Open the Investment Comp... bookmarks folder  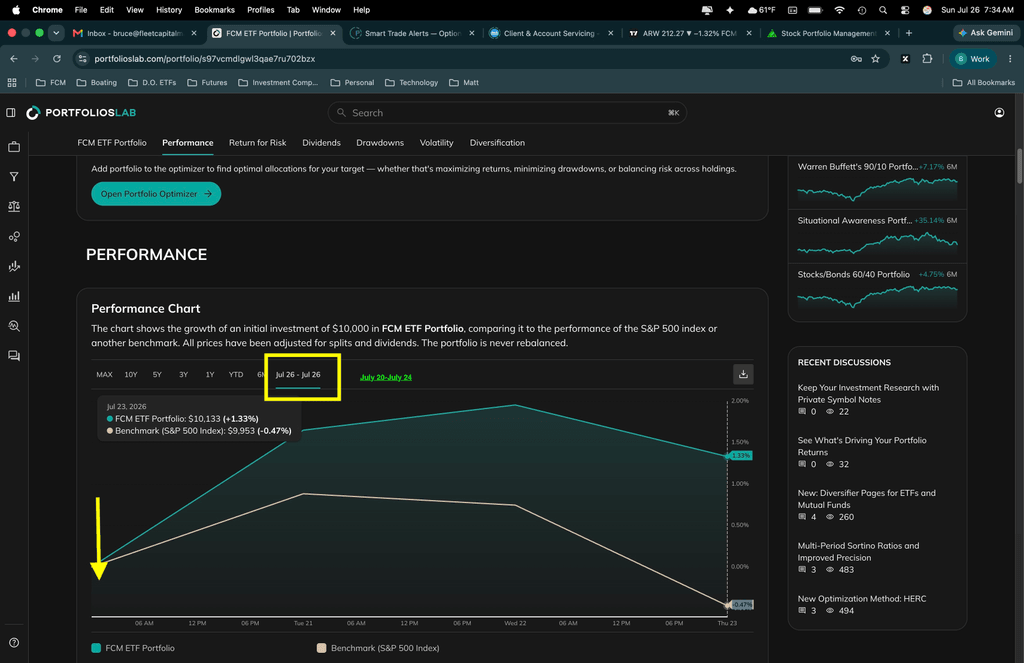point(278,83)
